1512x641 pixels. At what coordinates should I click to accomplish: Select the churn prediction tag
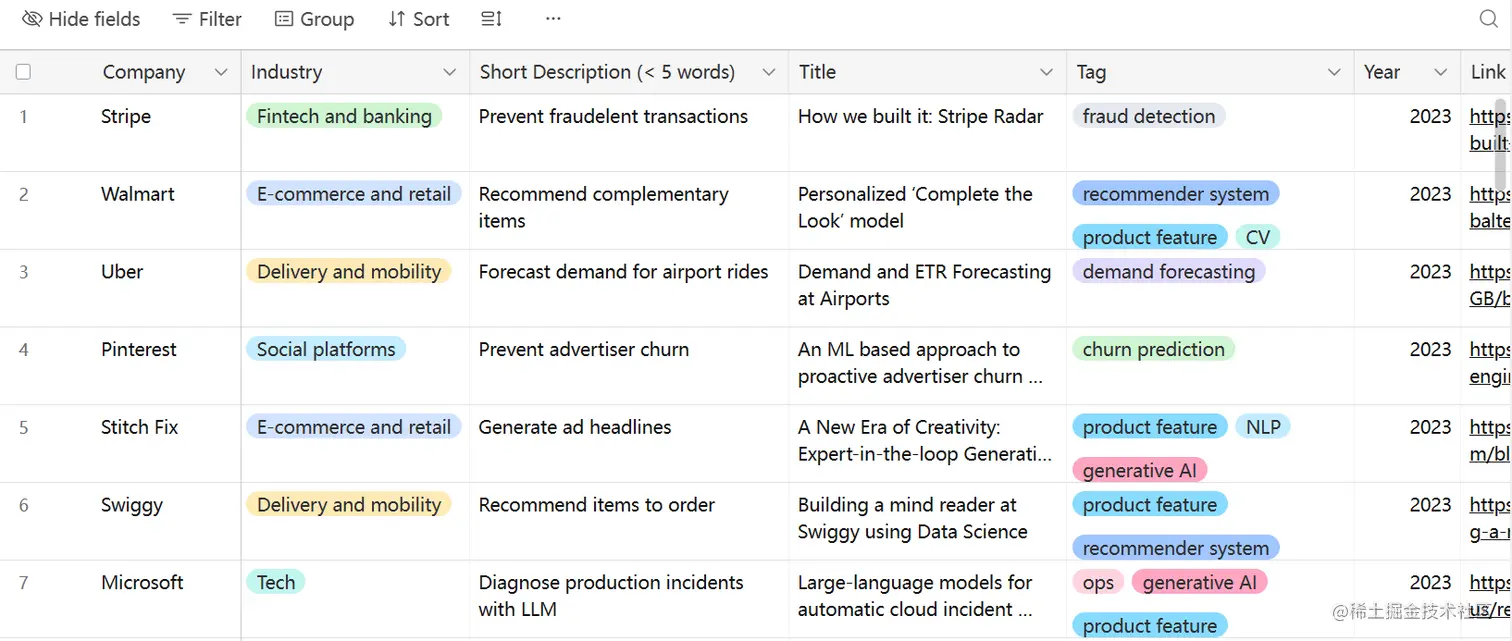(1154, 349)
